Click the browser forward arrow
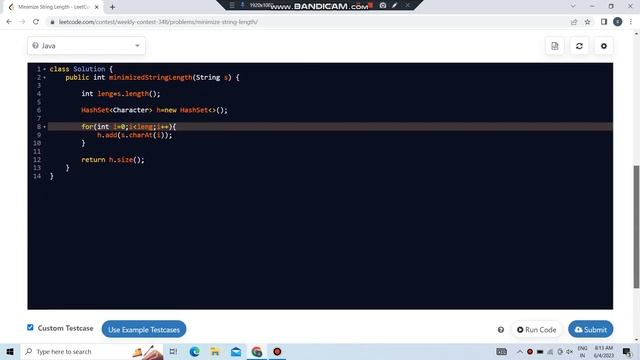640x360 pixels. pyautogui.click(x=22, y=22)
